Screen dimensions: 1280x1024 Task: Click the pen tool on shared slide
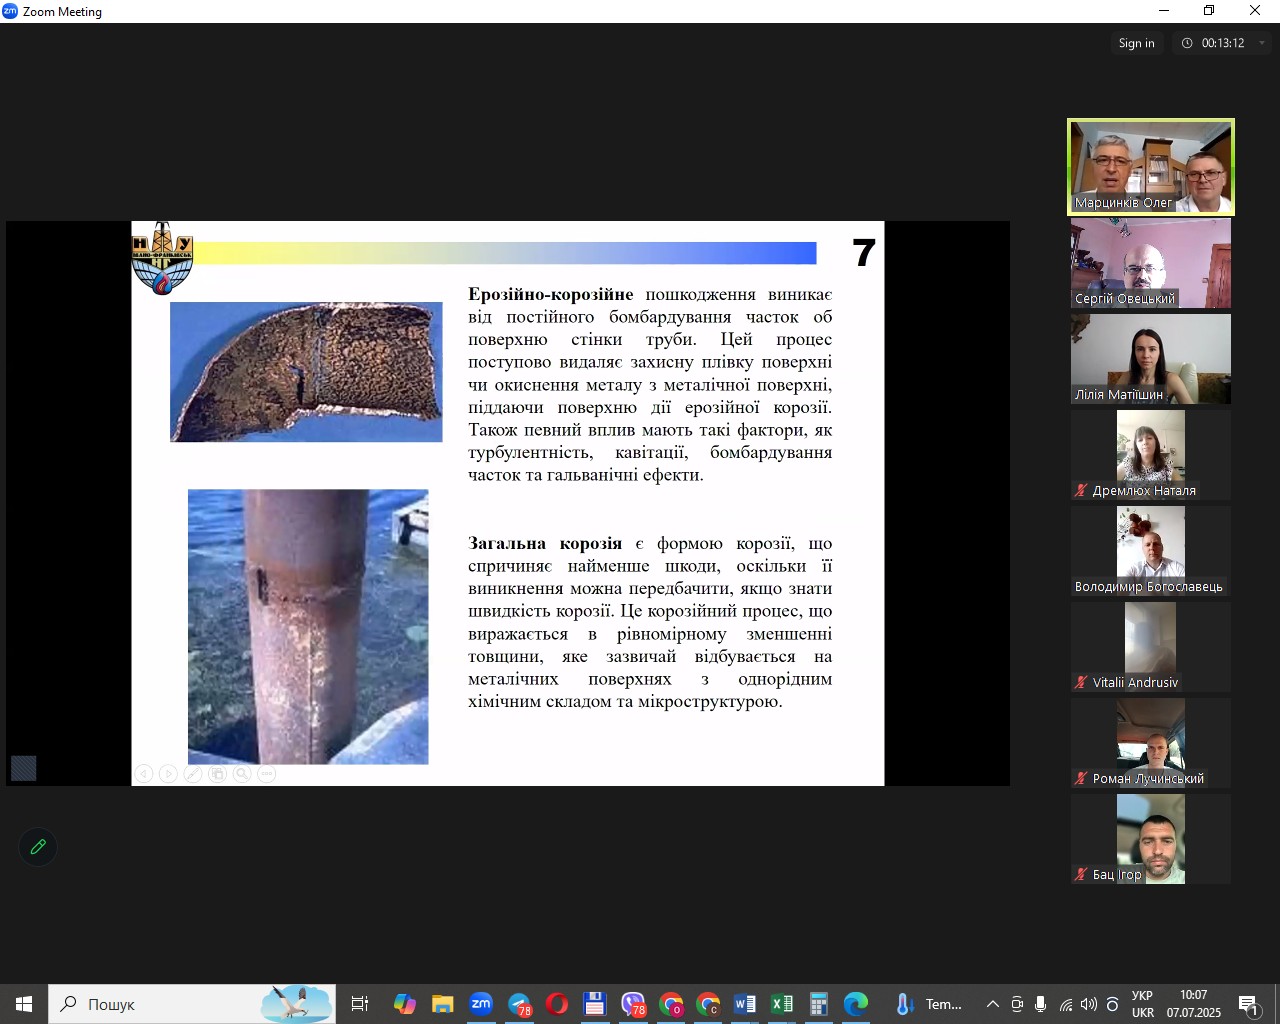193,774
